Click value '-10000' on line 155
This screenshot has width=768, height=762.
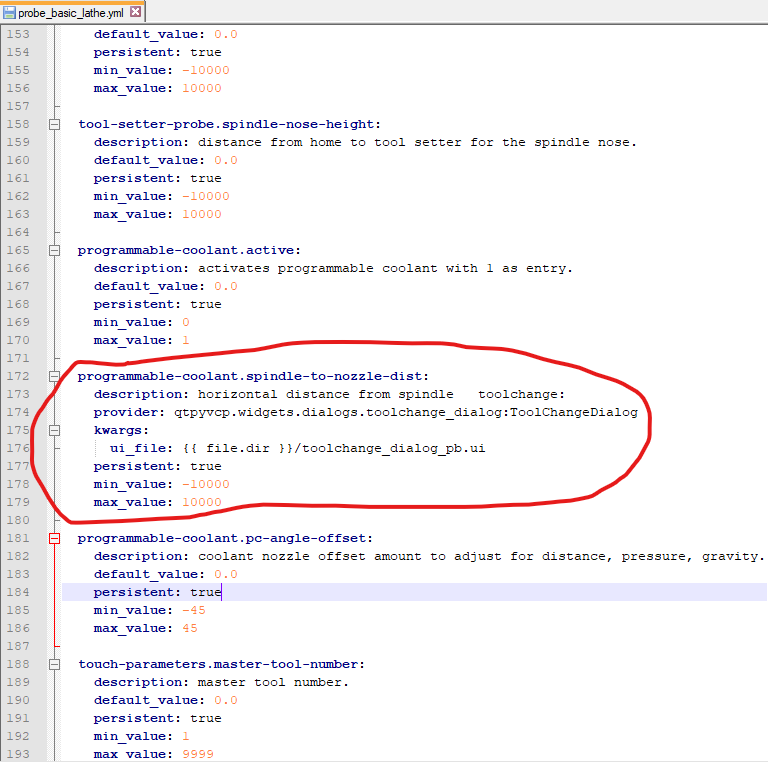click(x=206, y=70)
